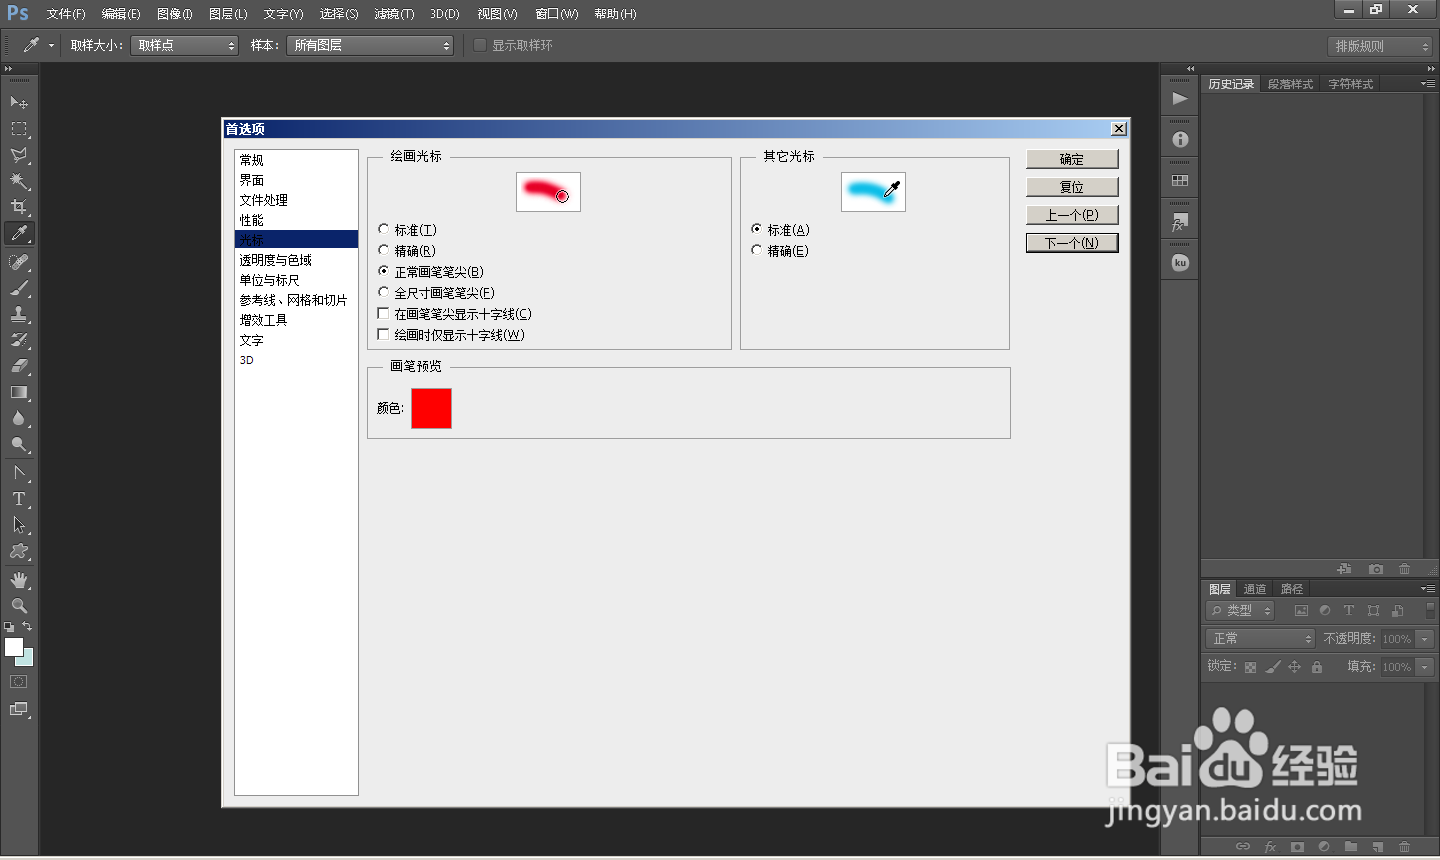Click the 下一个(N) button

[x=1072, y=243]
